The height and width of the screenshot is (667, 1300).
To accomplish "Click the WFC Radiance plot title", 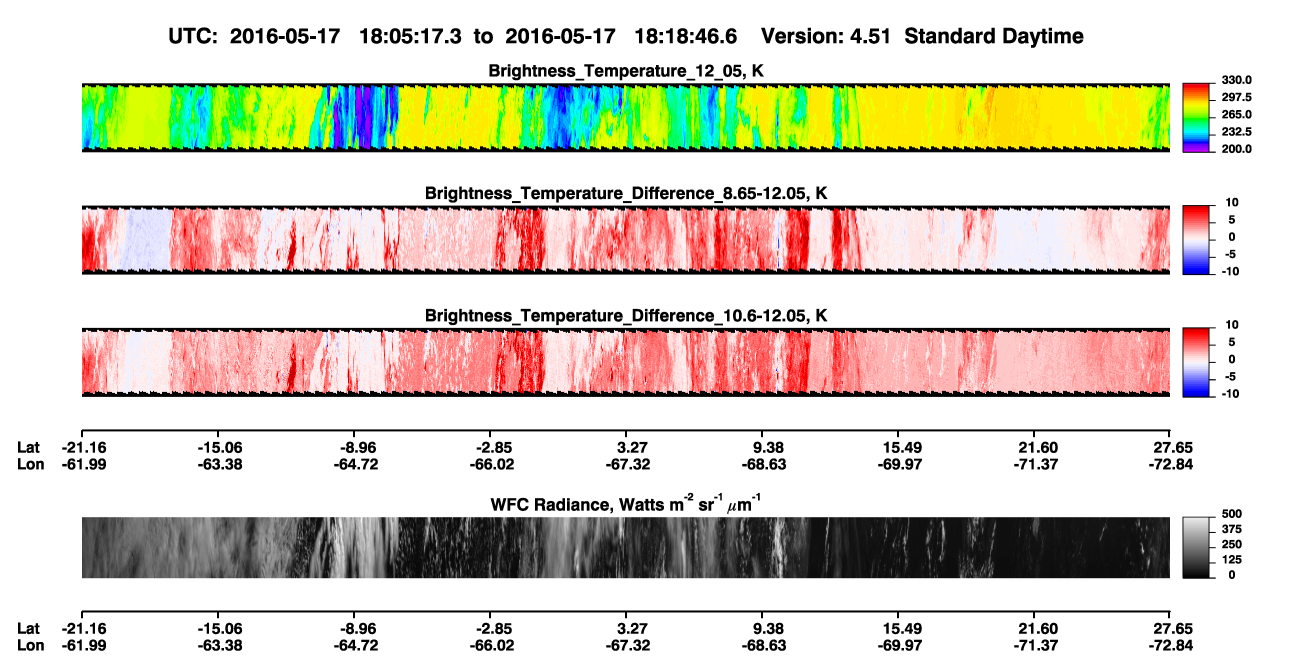I will tap(626, 503).
